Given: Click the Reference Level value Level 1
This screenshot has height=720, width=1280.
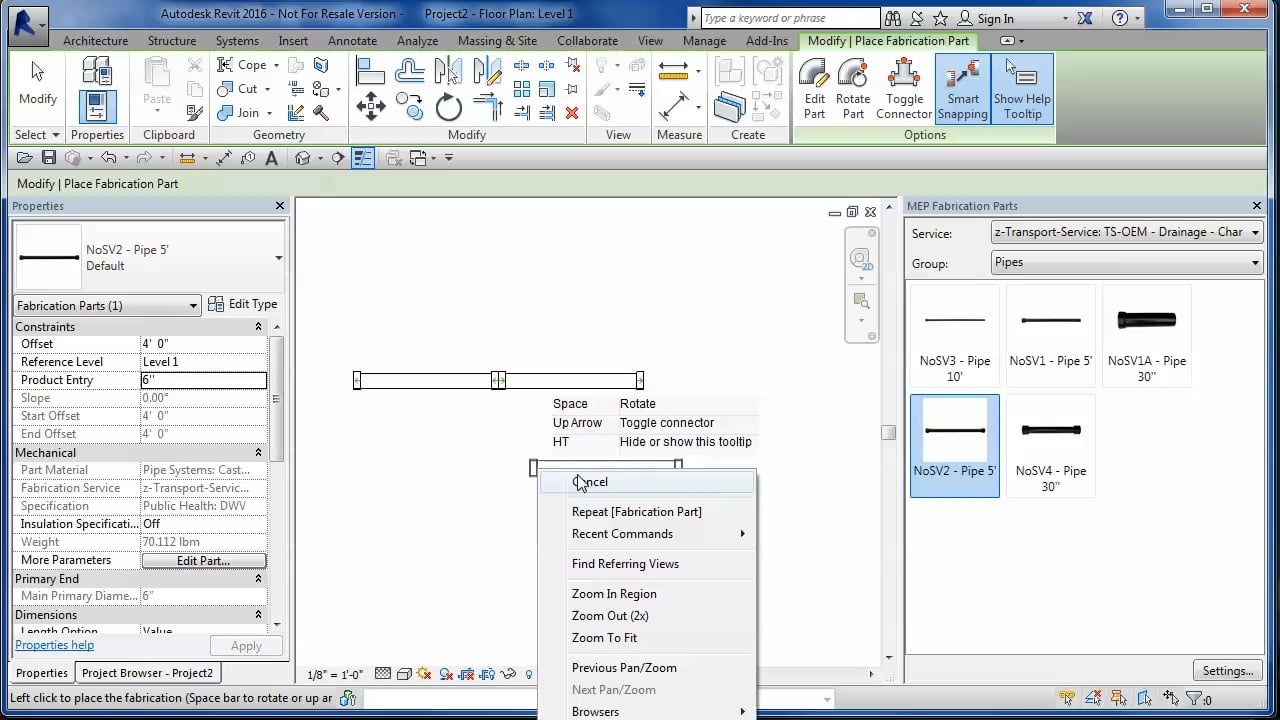Looking at the screenshot, I should pos(204,362).
